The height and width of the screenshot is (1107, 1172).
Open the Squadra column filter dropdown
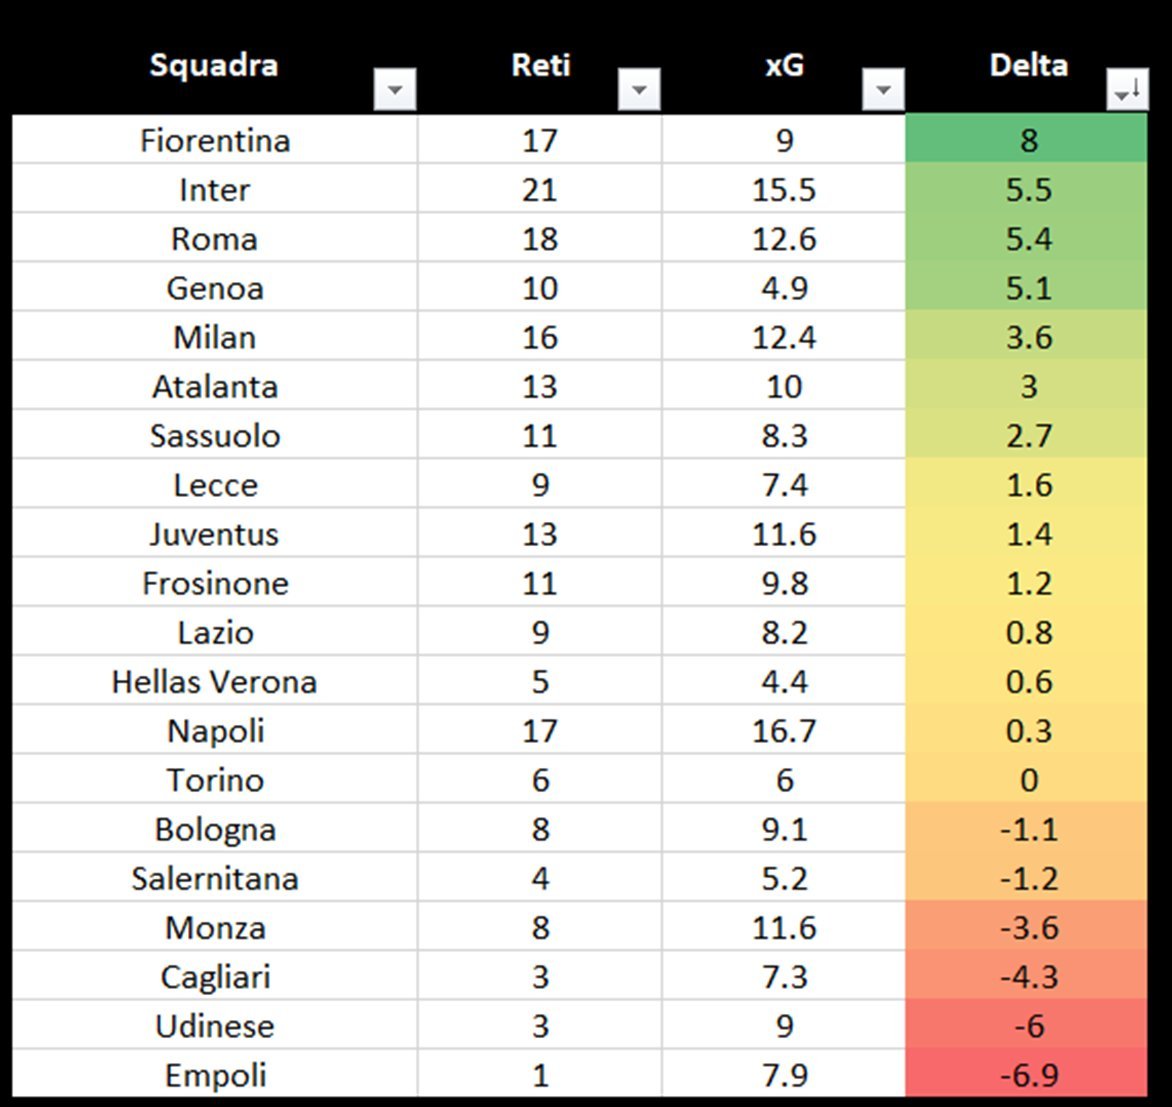pyautogui.click(x=395, y=91)
